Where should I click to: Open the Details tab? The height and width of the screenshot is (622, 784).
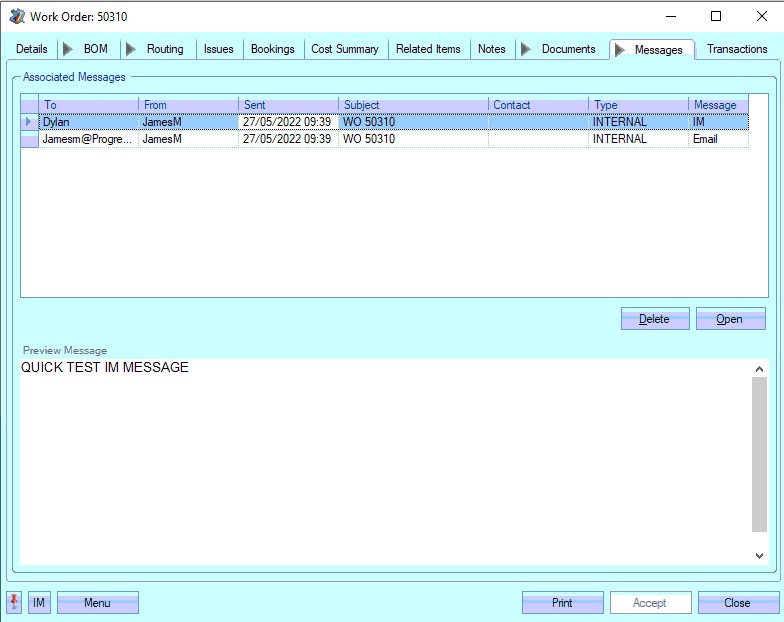click(32, 49)
